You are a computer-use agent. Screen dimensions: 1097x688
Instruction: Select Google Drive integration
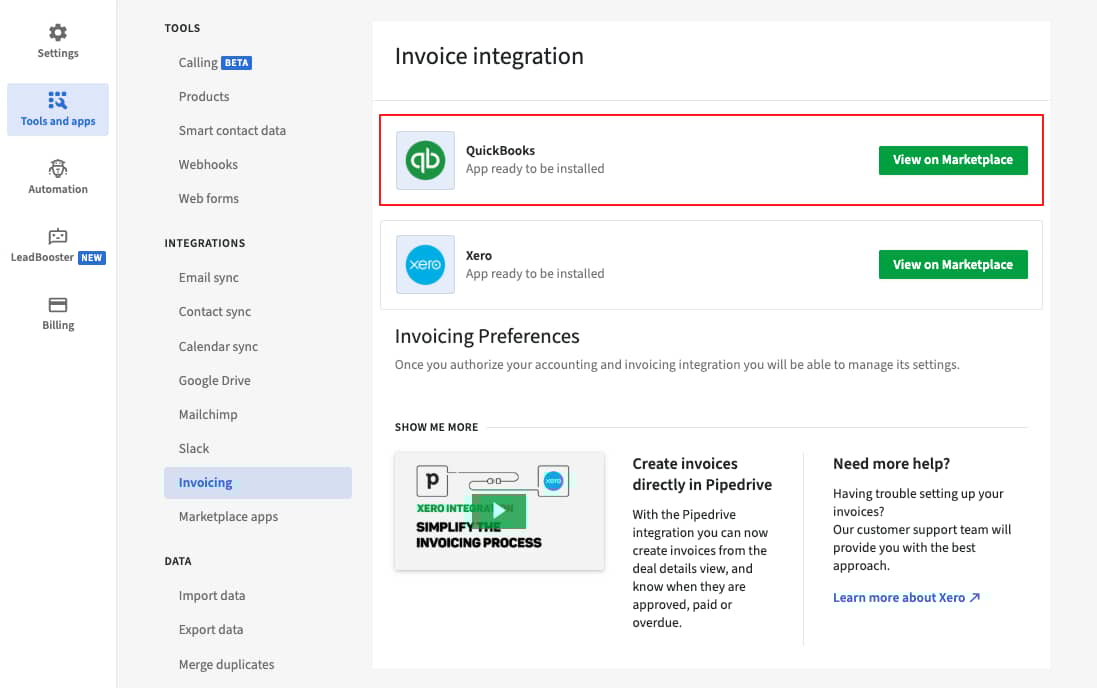click(x=214, y=380)
